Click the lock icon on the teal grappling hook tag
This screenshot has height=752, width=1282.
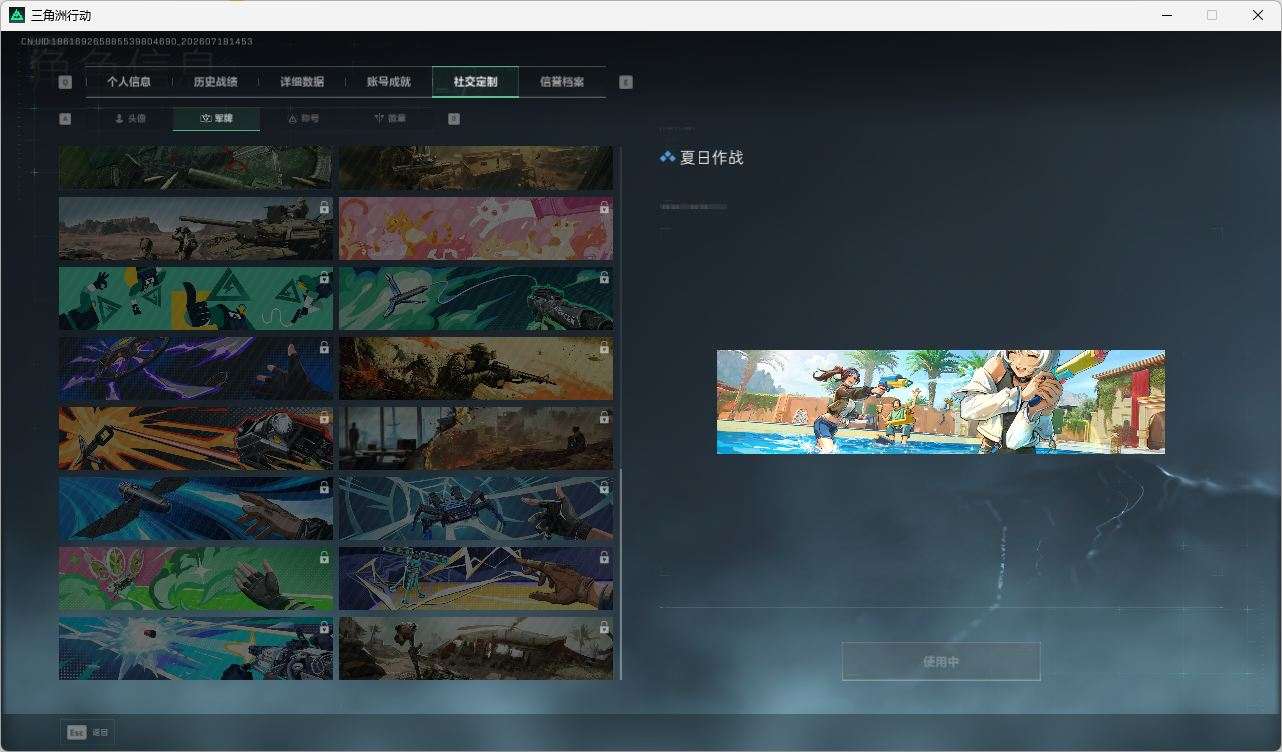[604, 278]
